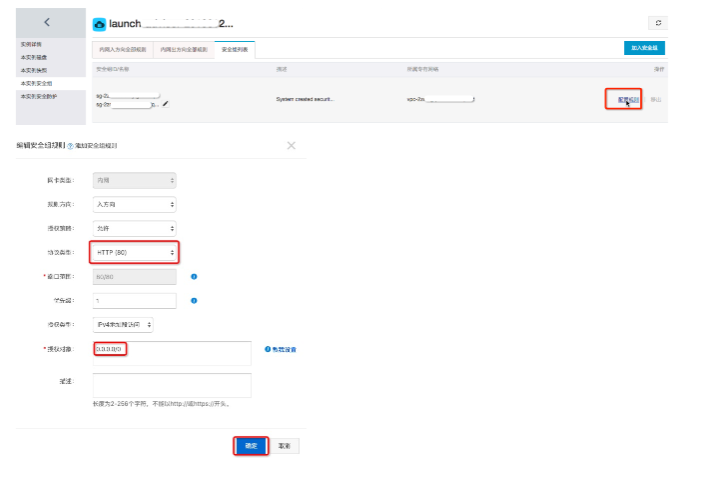Click the info icon next to the priority field

point(194,301)
